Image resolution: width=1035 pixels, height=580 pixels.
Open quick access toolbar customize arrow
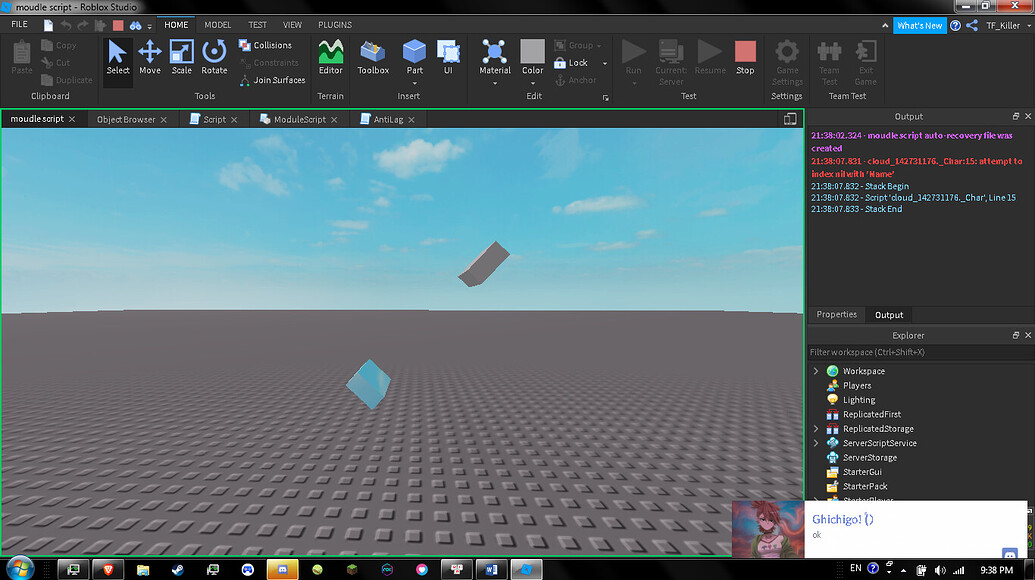click(150, 26)
